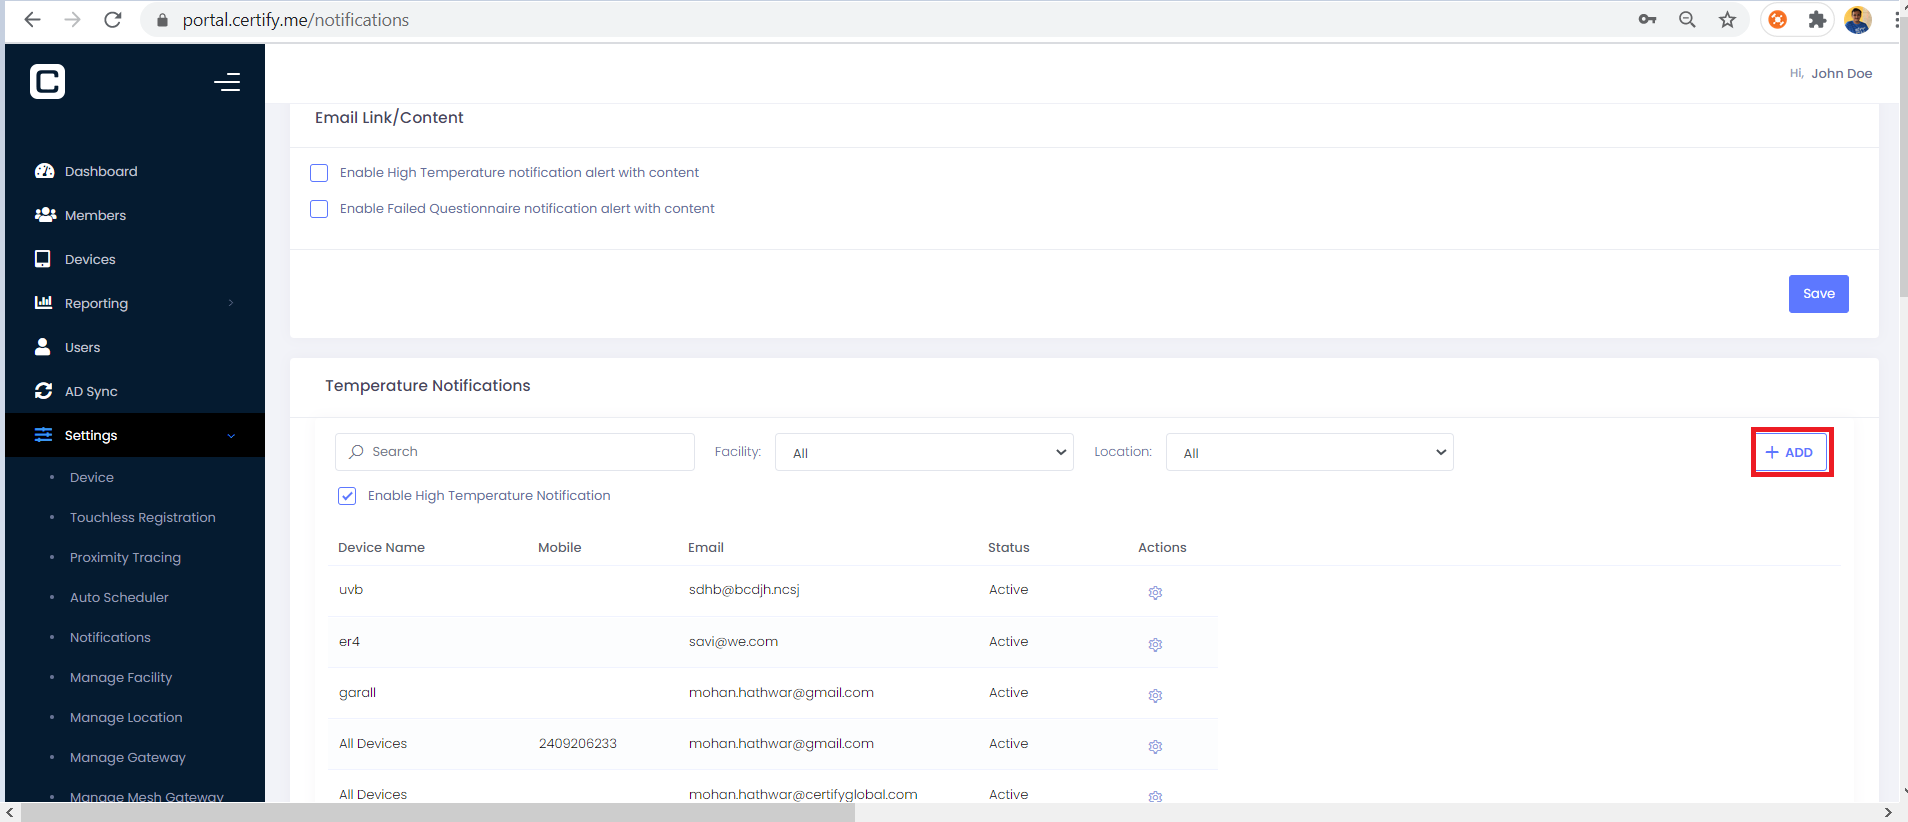Viewport: 1908px width, 822px height.
Task: Bookmark the page with the star icon
Action: [x=1727, y=20]
